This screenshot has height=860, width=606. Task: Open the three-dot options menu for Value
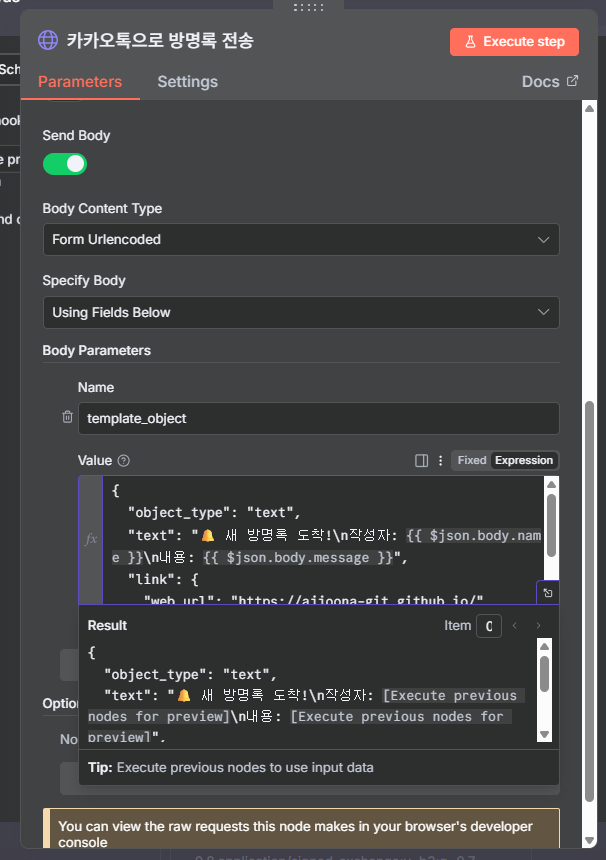click(x=440, y=461)
